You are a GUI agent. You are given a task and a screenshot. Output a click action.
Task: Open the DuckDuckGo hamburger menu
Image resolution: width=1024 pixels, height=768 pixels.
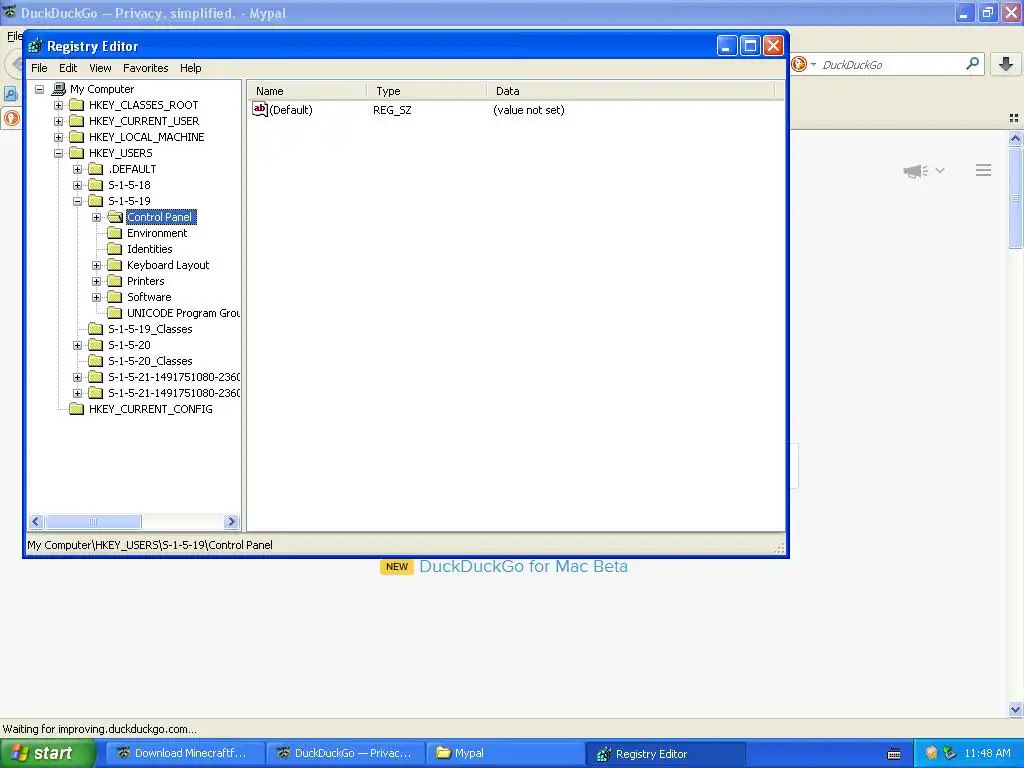click(x=984, y=170)
